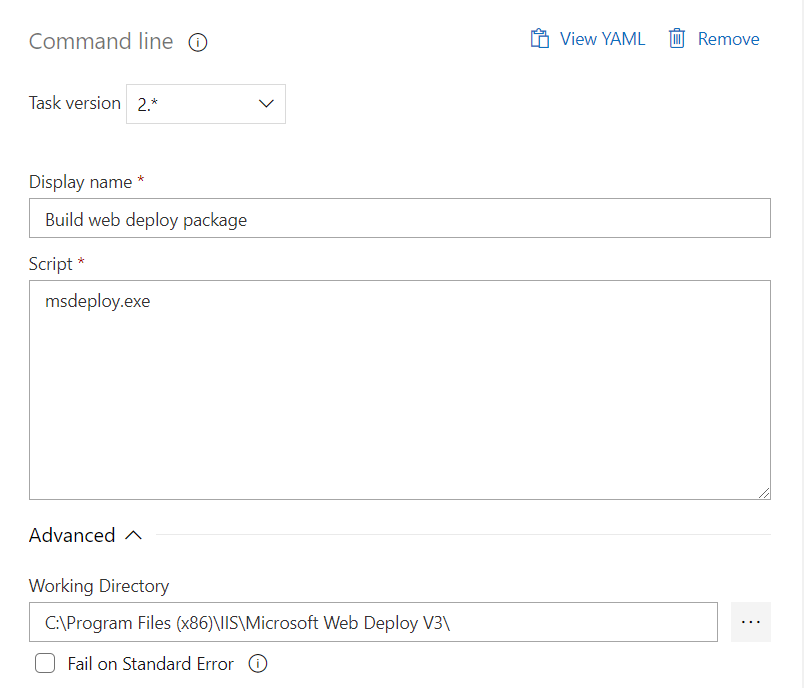Focus the Working Directory path field
This screenshot has width=804, height=688.
(373, 622)
